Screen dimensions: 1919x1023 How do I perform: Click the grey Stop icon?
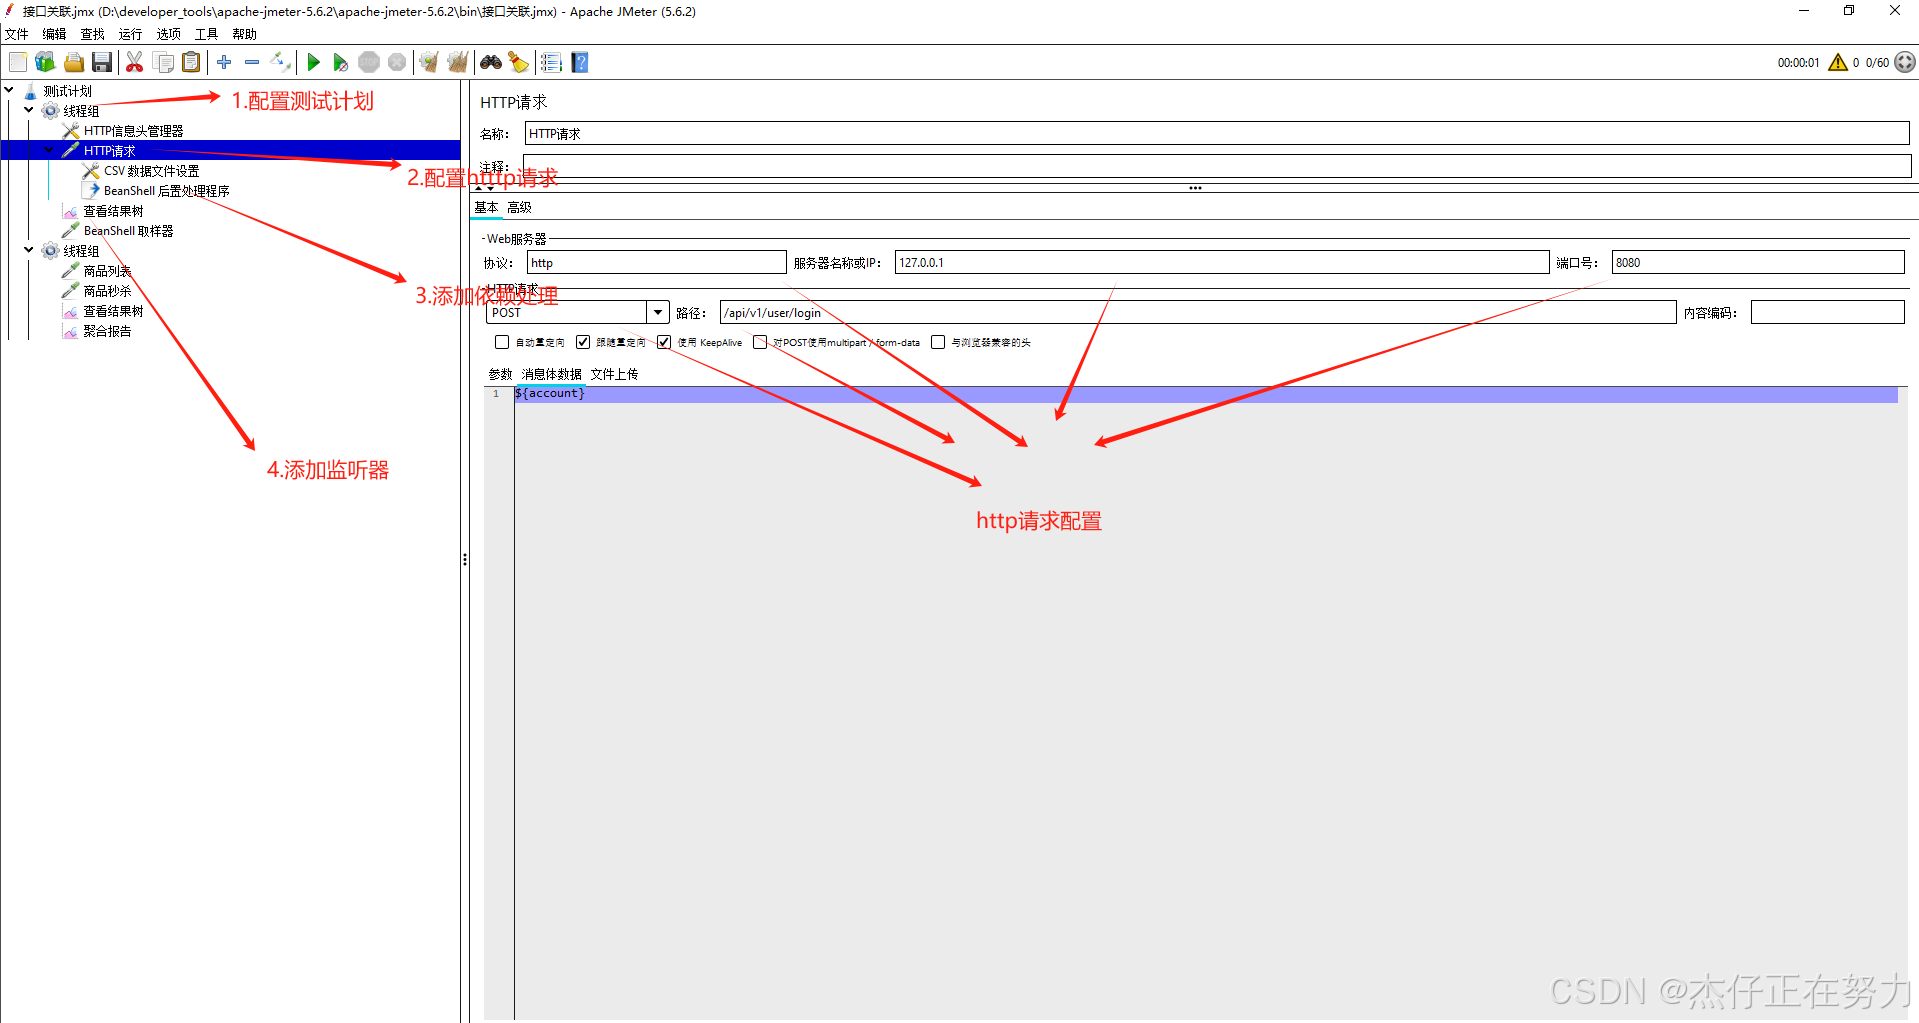pos(369,62)
